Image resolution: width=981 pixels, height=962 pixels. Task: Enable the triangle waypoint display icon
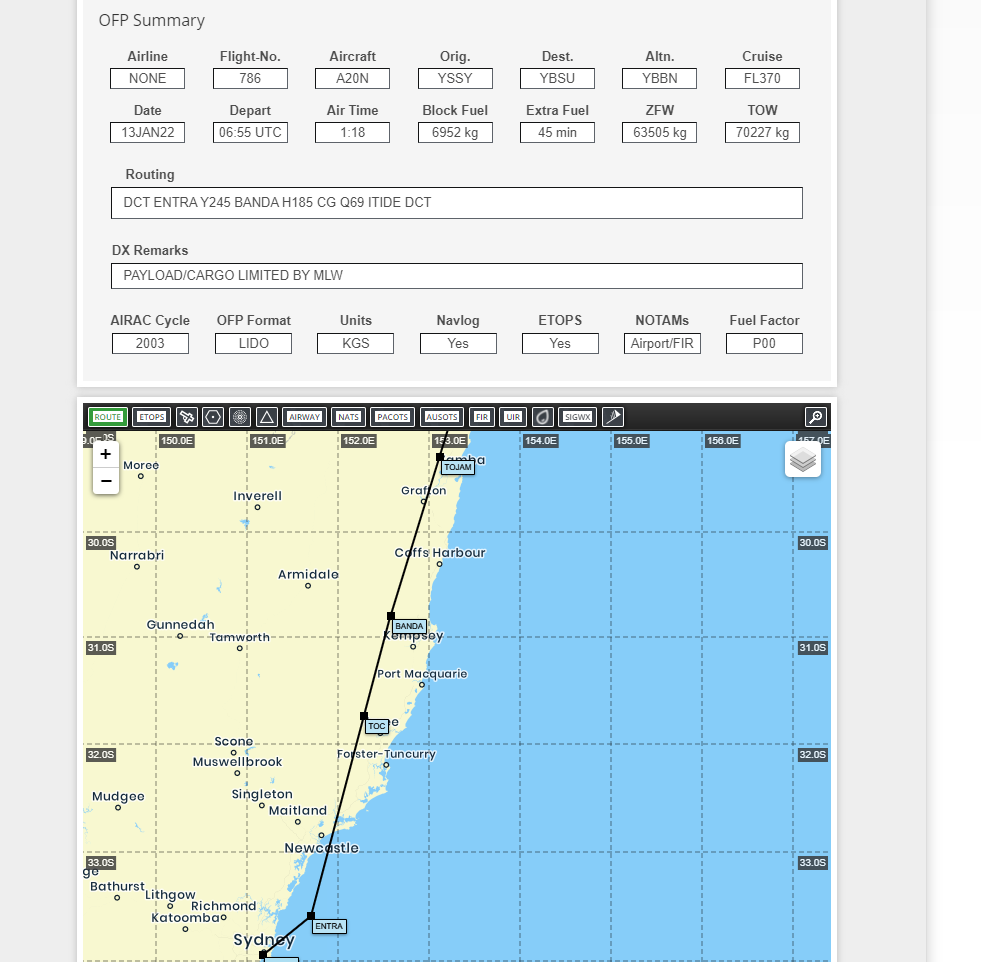[x=266, y=417]
